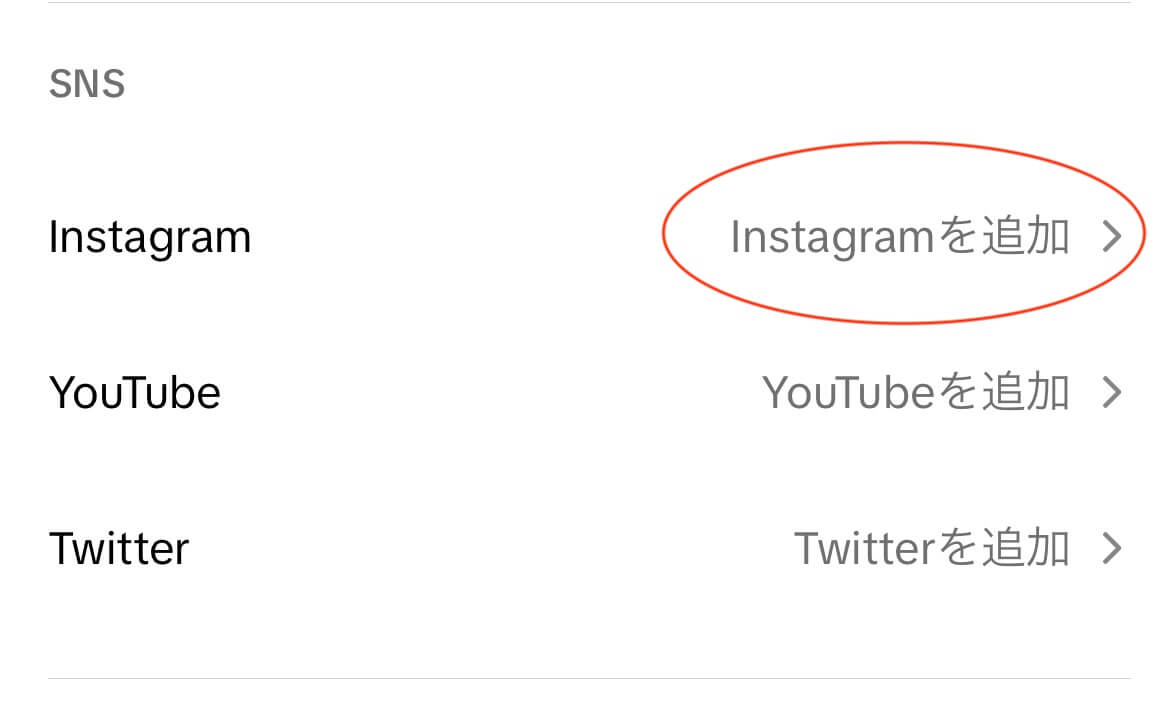Click the arrow at the end of the Twitter row
This screenshot has width=1154, height=710.
(1113, 548)
